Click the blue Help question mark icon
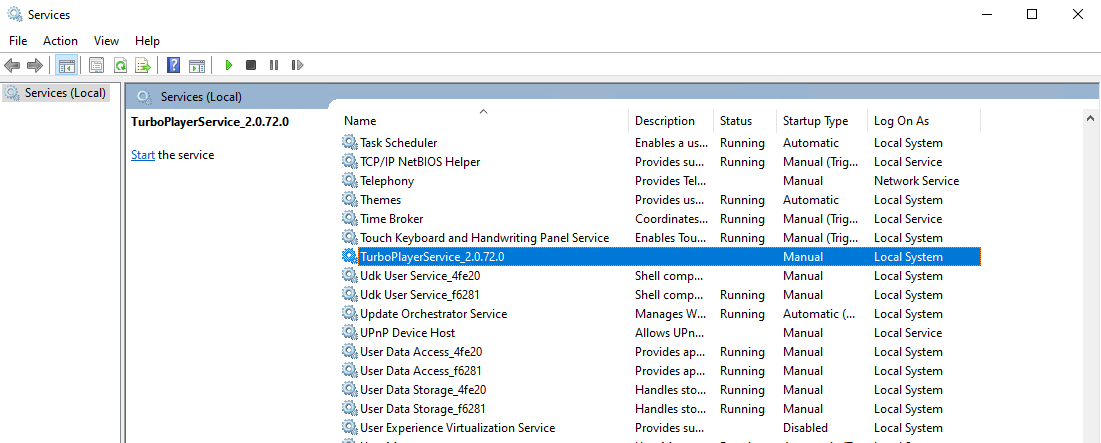The width and height of the screenshot is (1101, 443). coord(173,65)
